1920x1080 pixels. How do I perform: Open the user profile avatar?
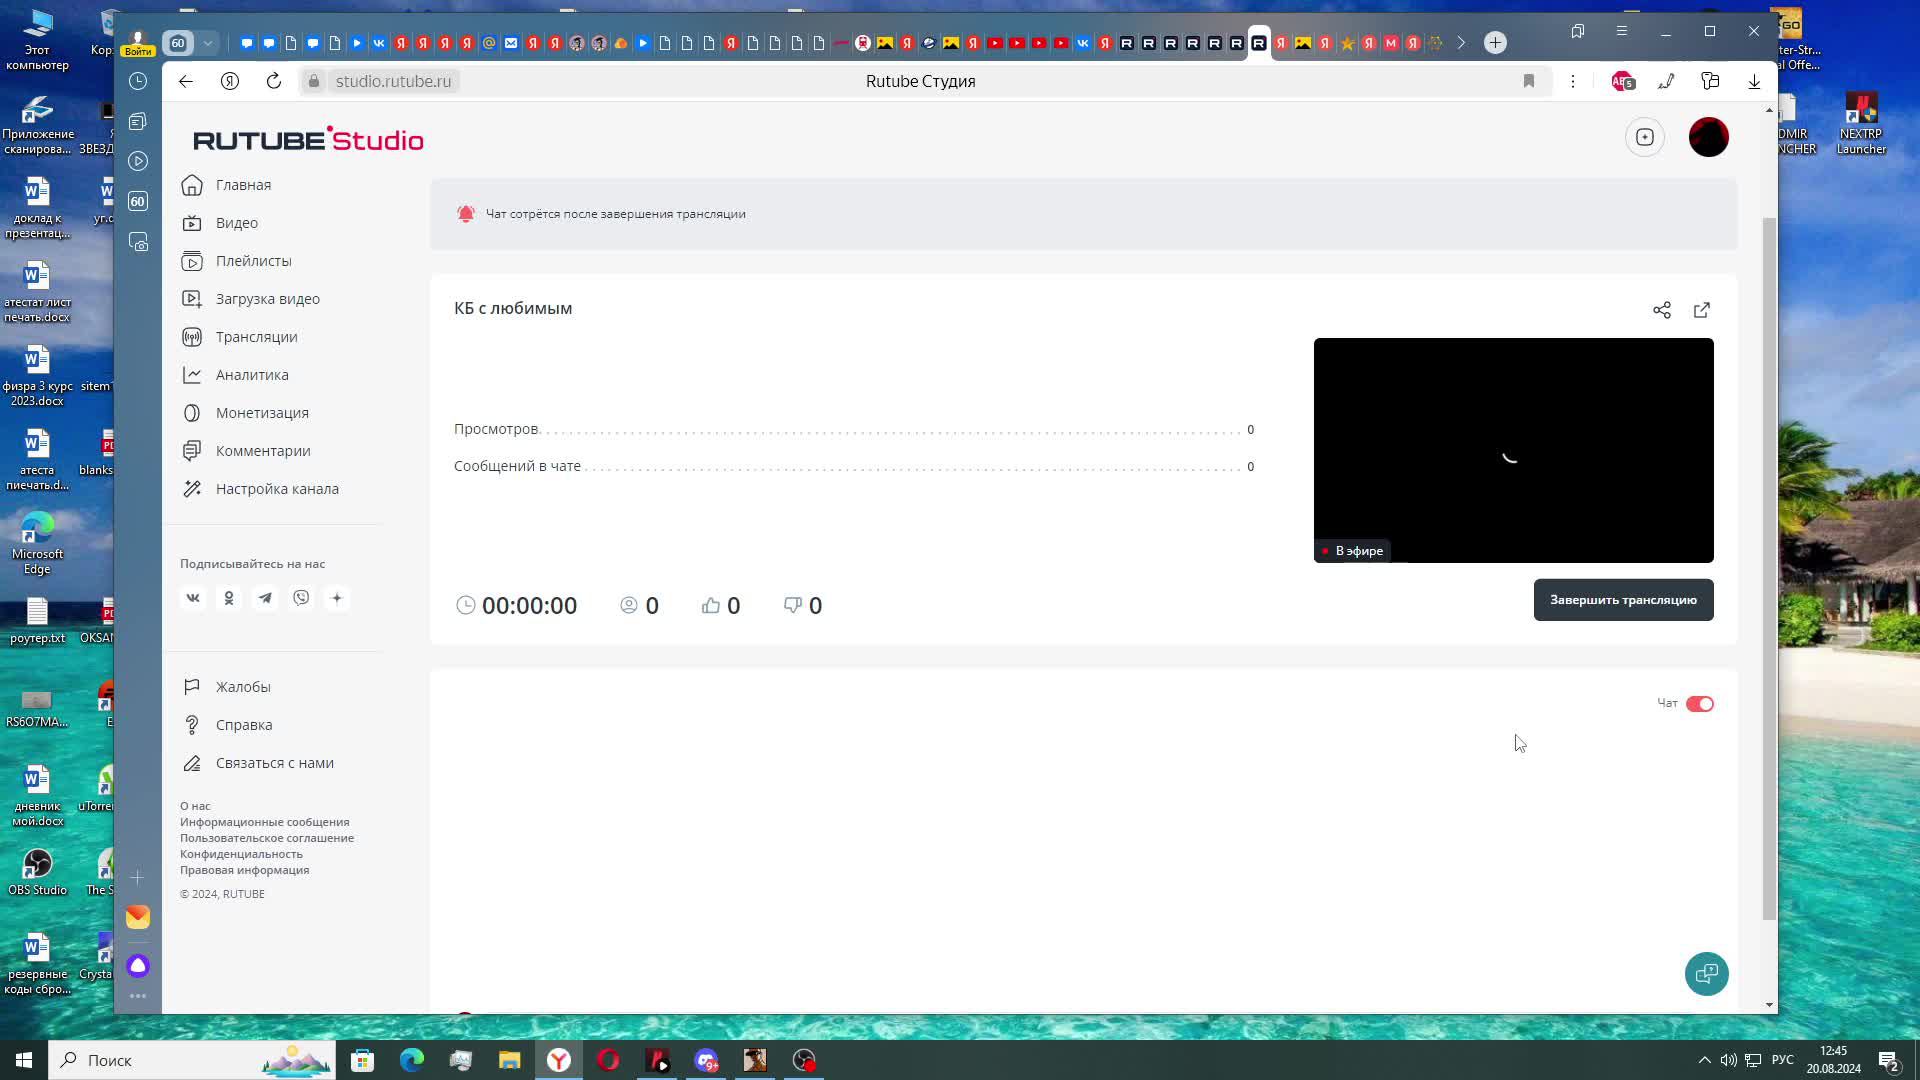[1709, 137]
